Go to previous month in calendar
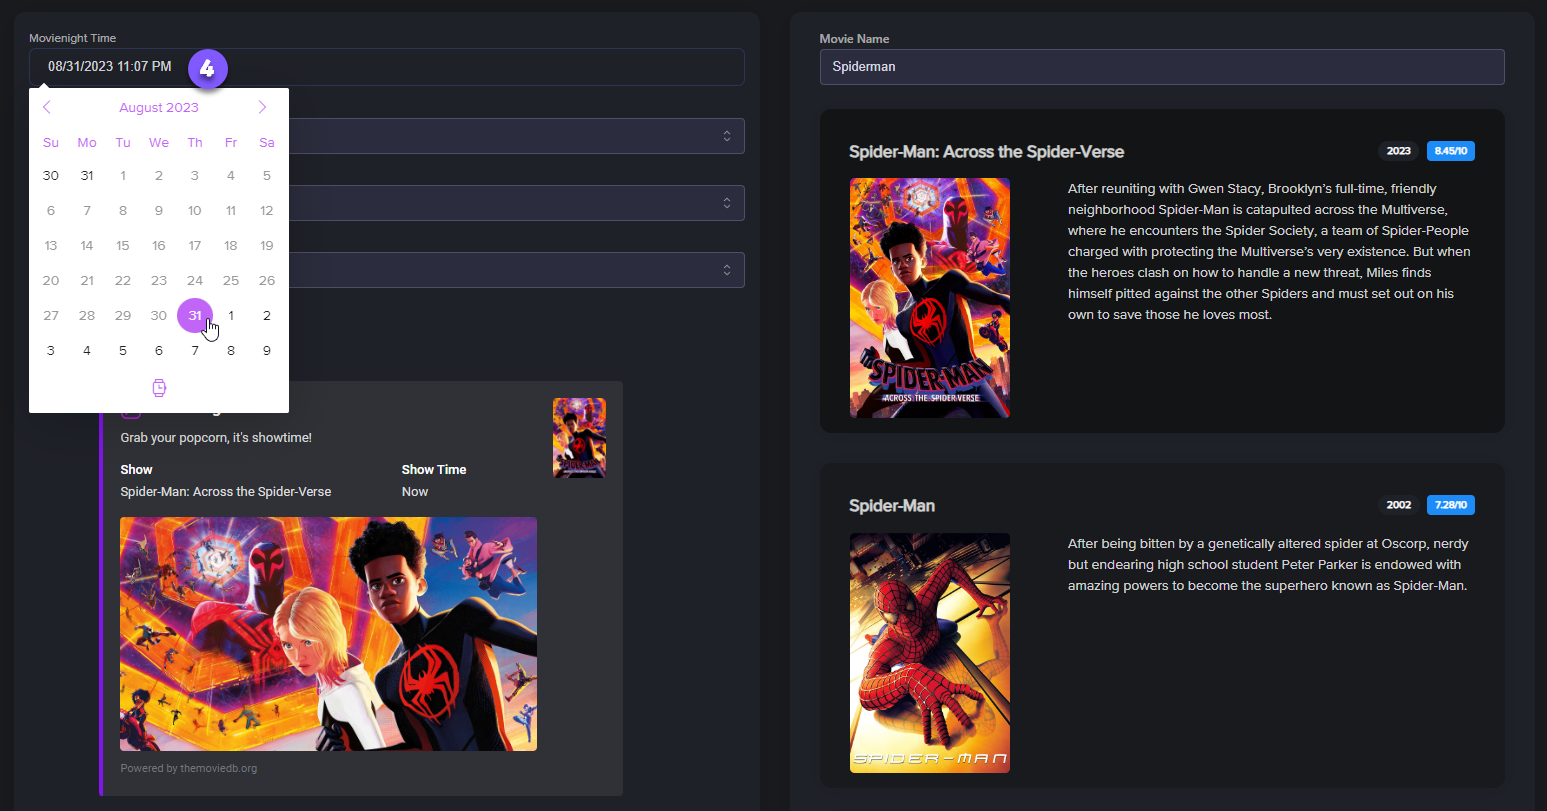 click(x=47, y=107)
